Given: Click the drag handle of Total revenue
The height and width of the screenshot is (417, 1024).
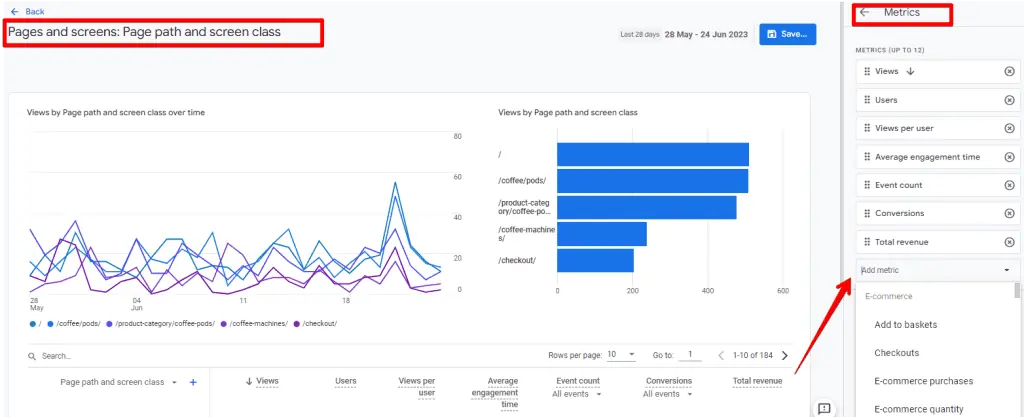Looking at the screenshot, I should [x=867, y=242].
